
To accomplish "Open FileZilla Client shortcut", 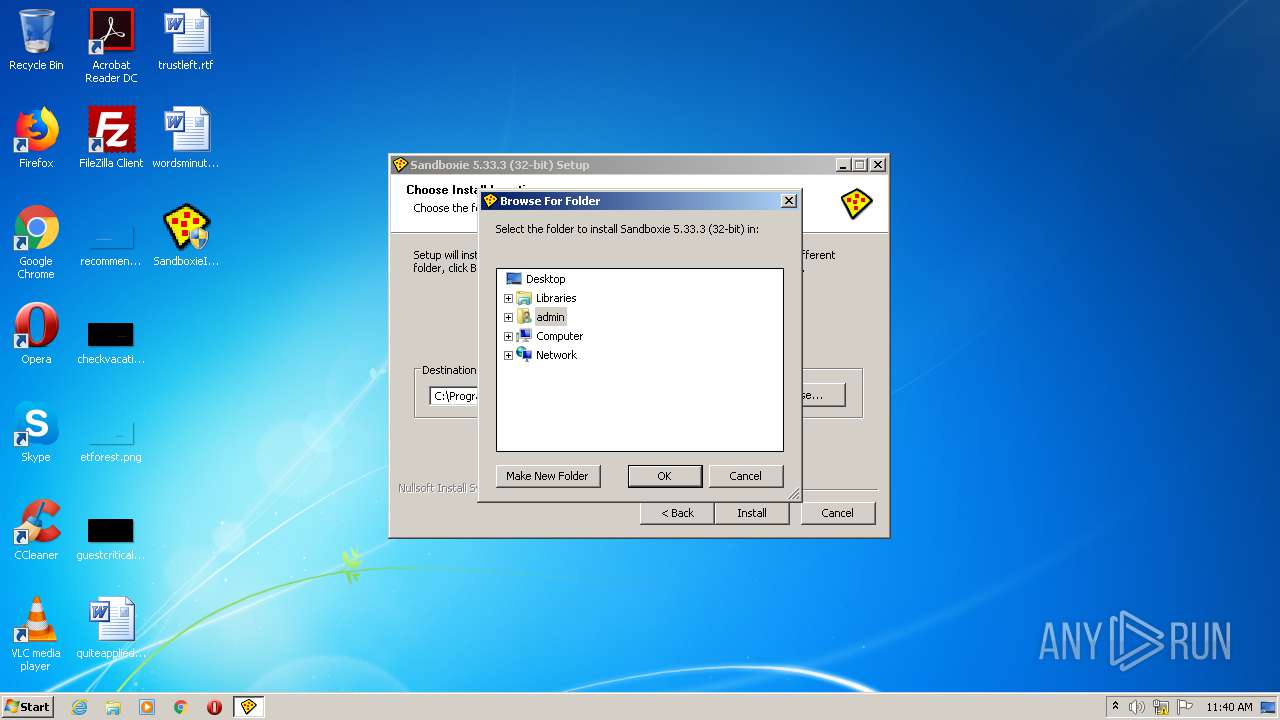I will (x=111, y=138).
